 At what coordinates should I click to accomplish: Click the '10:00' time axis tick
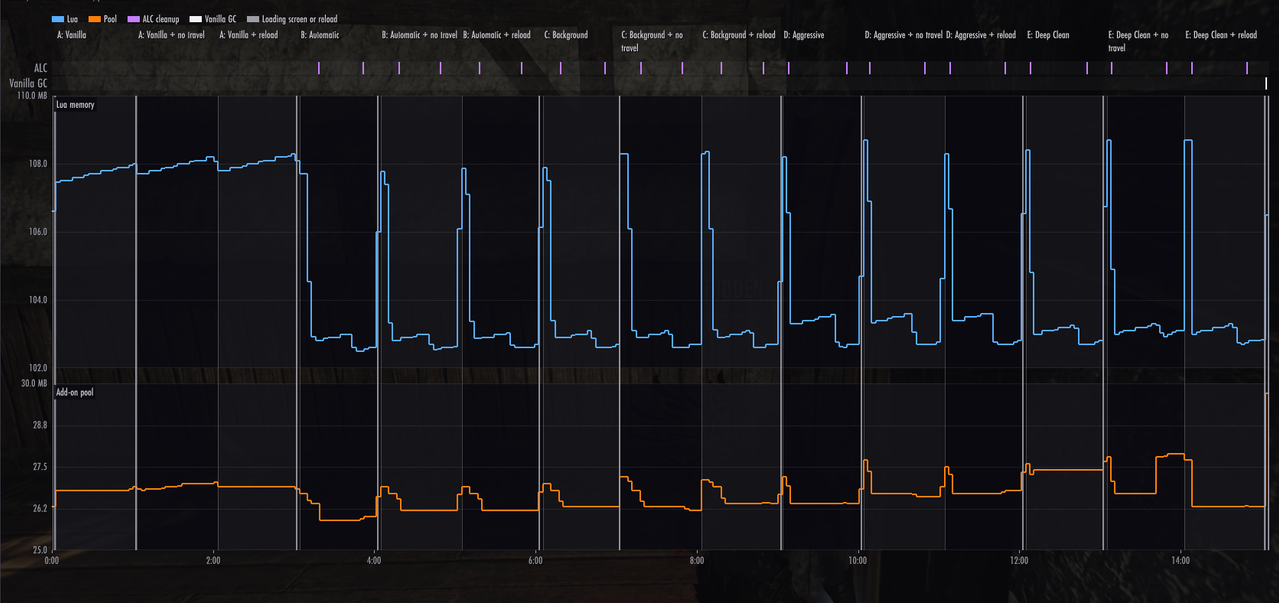857,560
